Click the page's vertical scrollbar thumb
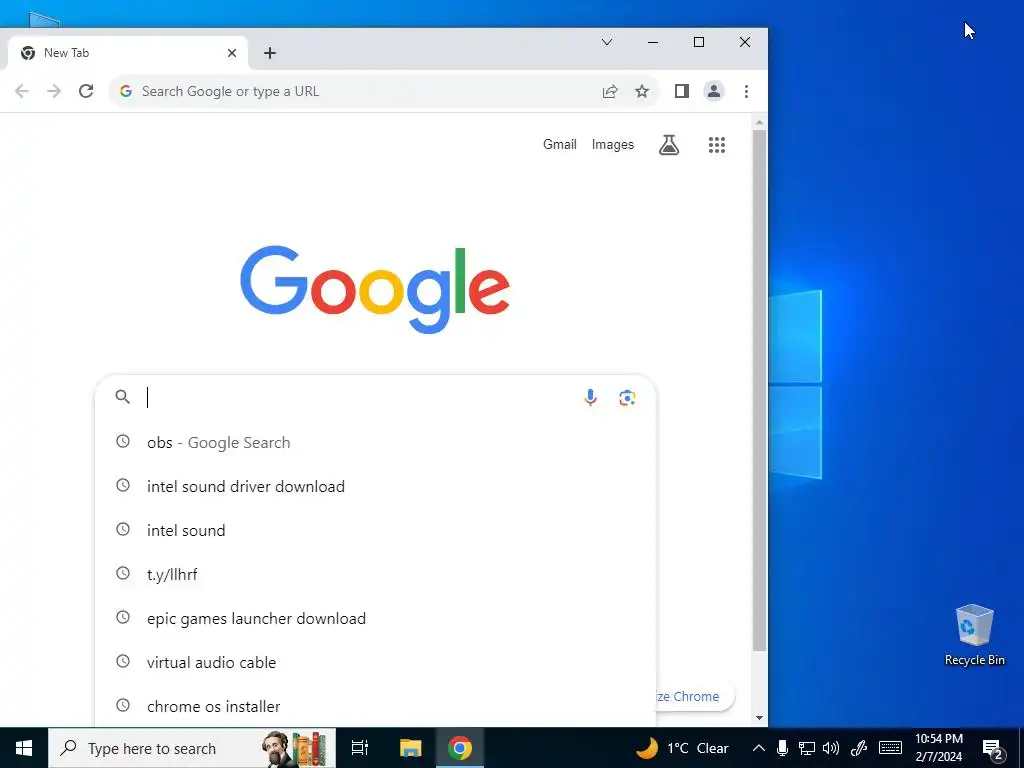 point(760,390)
